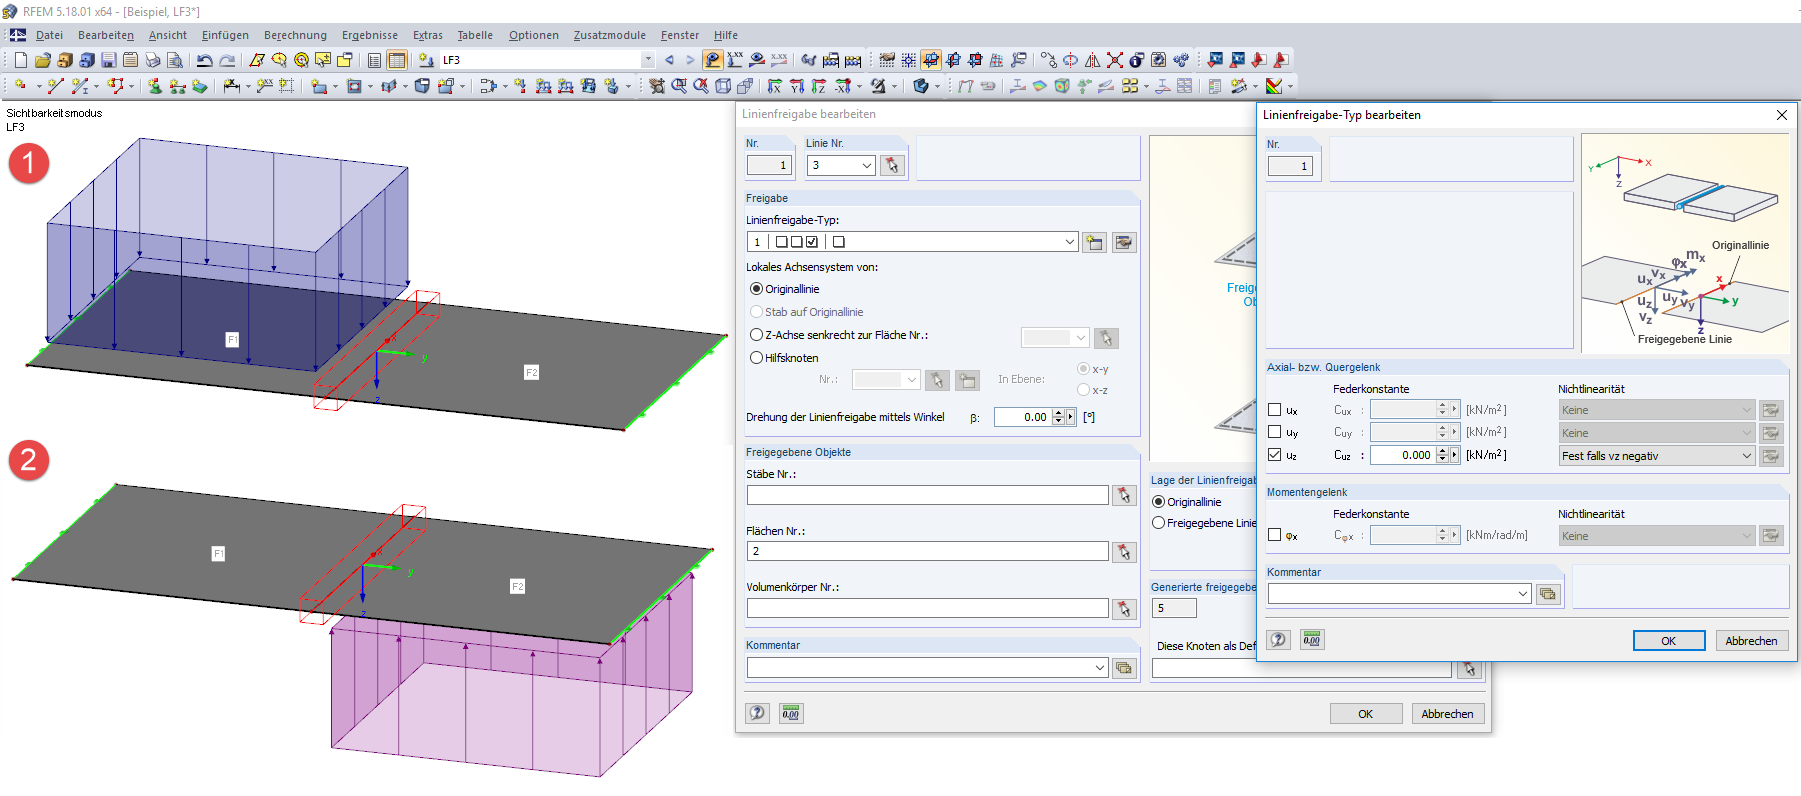This screenshot has height=796, width=1801.
Task: Open the LF3 load case dropdown
Action: (x=647, y=60)
